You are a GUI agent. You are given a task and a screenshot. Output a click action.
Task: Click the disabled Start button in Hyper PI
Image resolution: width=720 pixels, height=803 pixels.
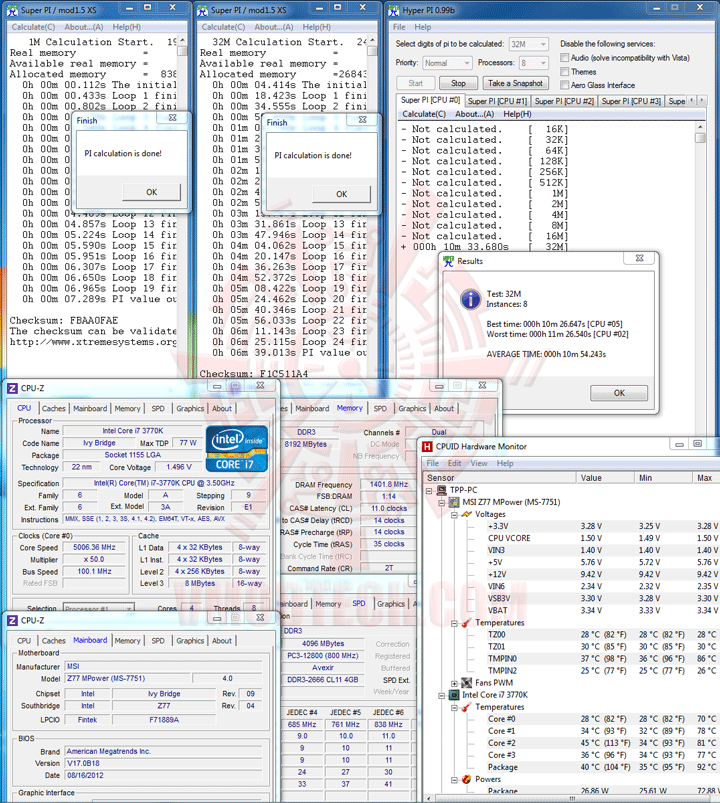(x=415, y=83)
